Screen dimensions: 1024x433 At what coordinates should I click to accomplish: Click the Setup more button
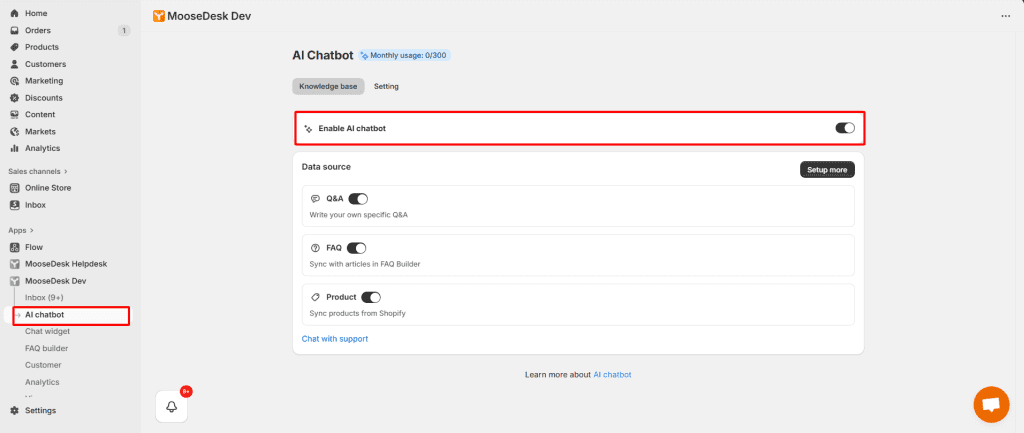click(x=827, y=169)
